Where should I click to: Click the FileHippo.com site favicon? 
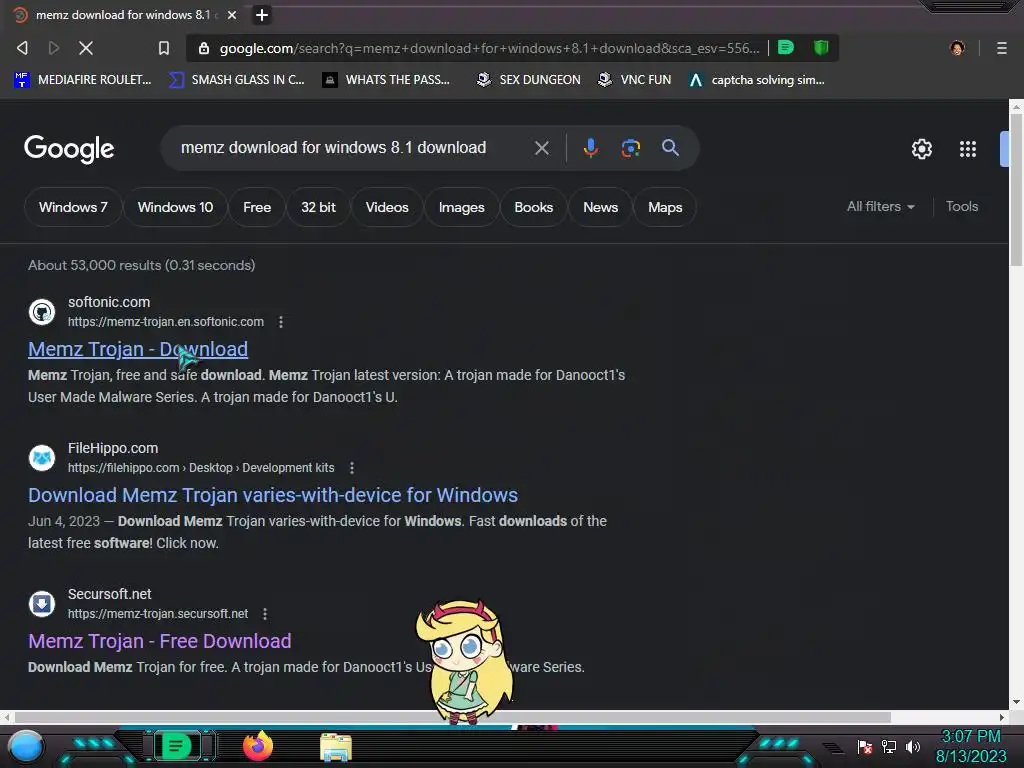(x=42, y=458)
